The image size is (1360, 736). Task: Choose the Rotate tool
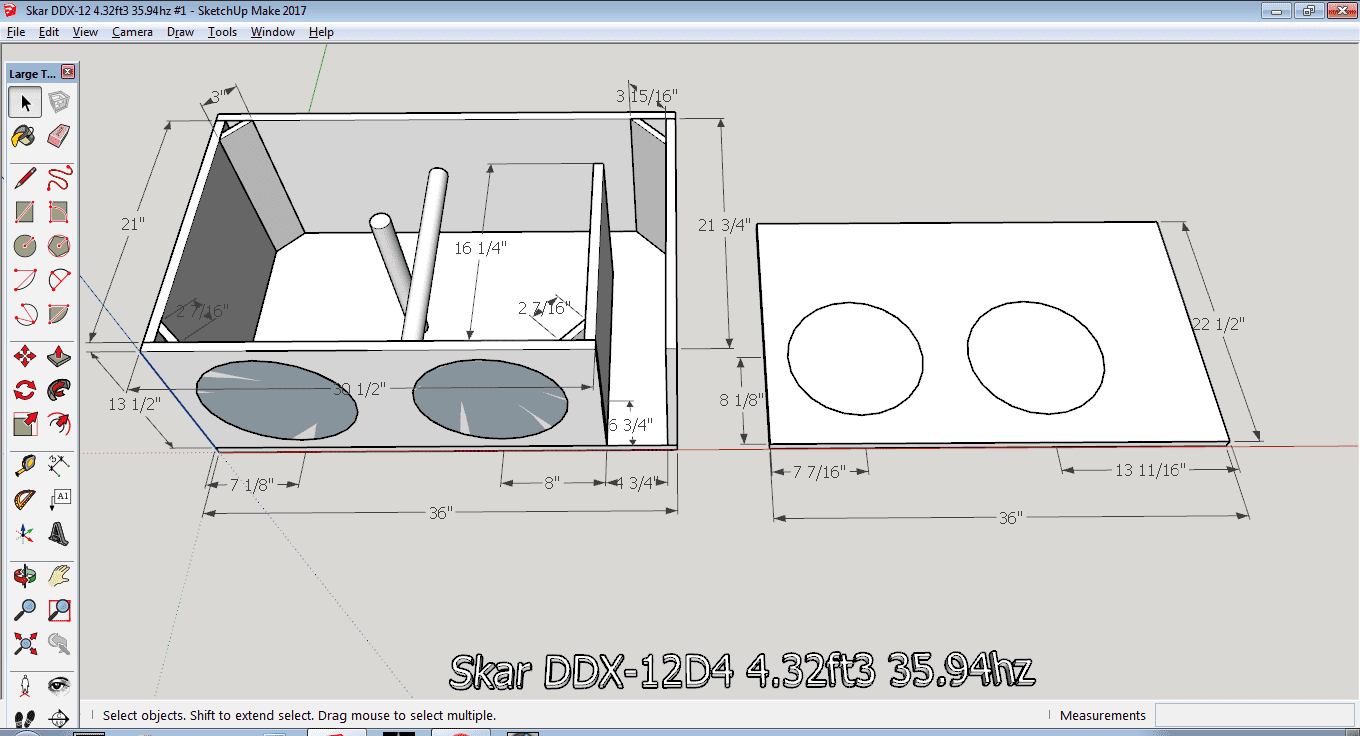tap(25, 390)
